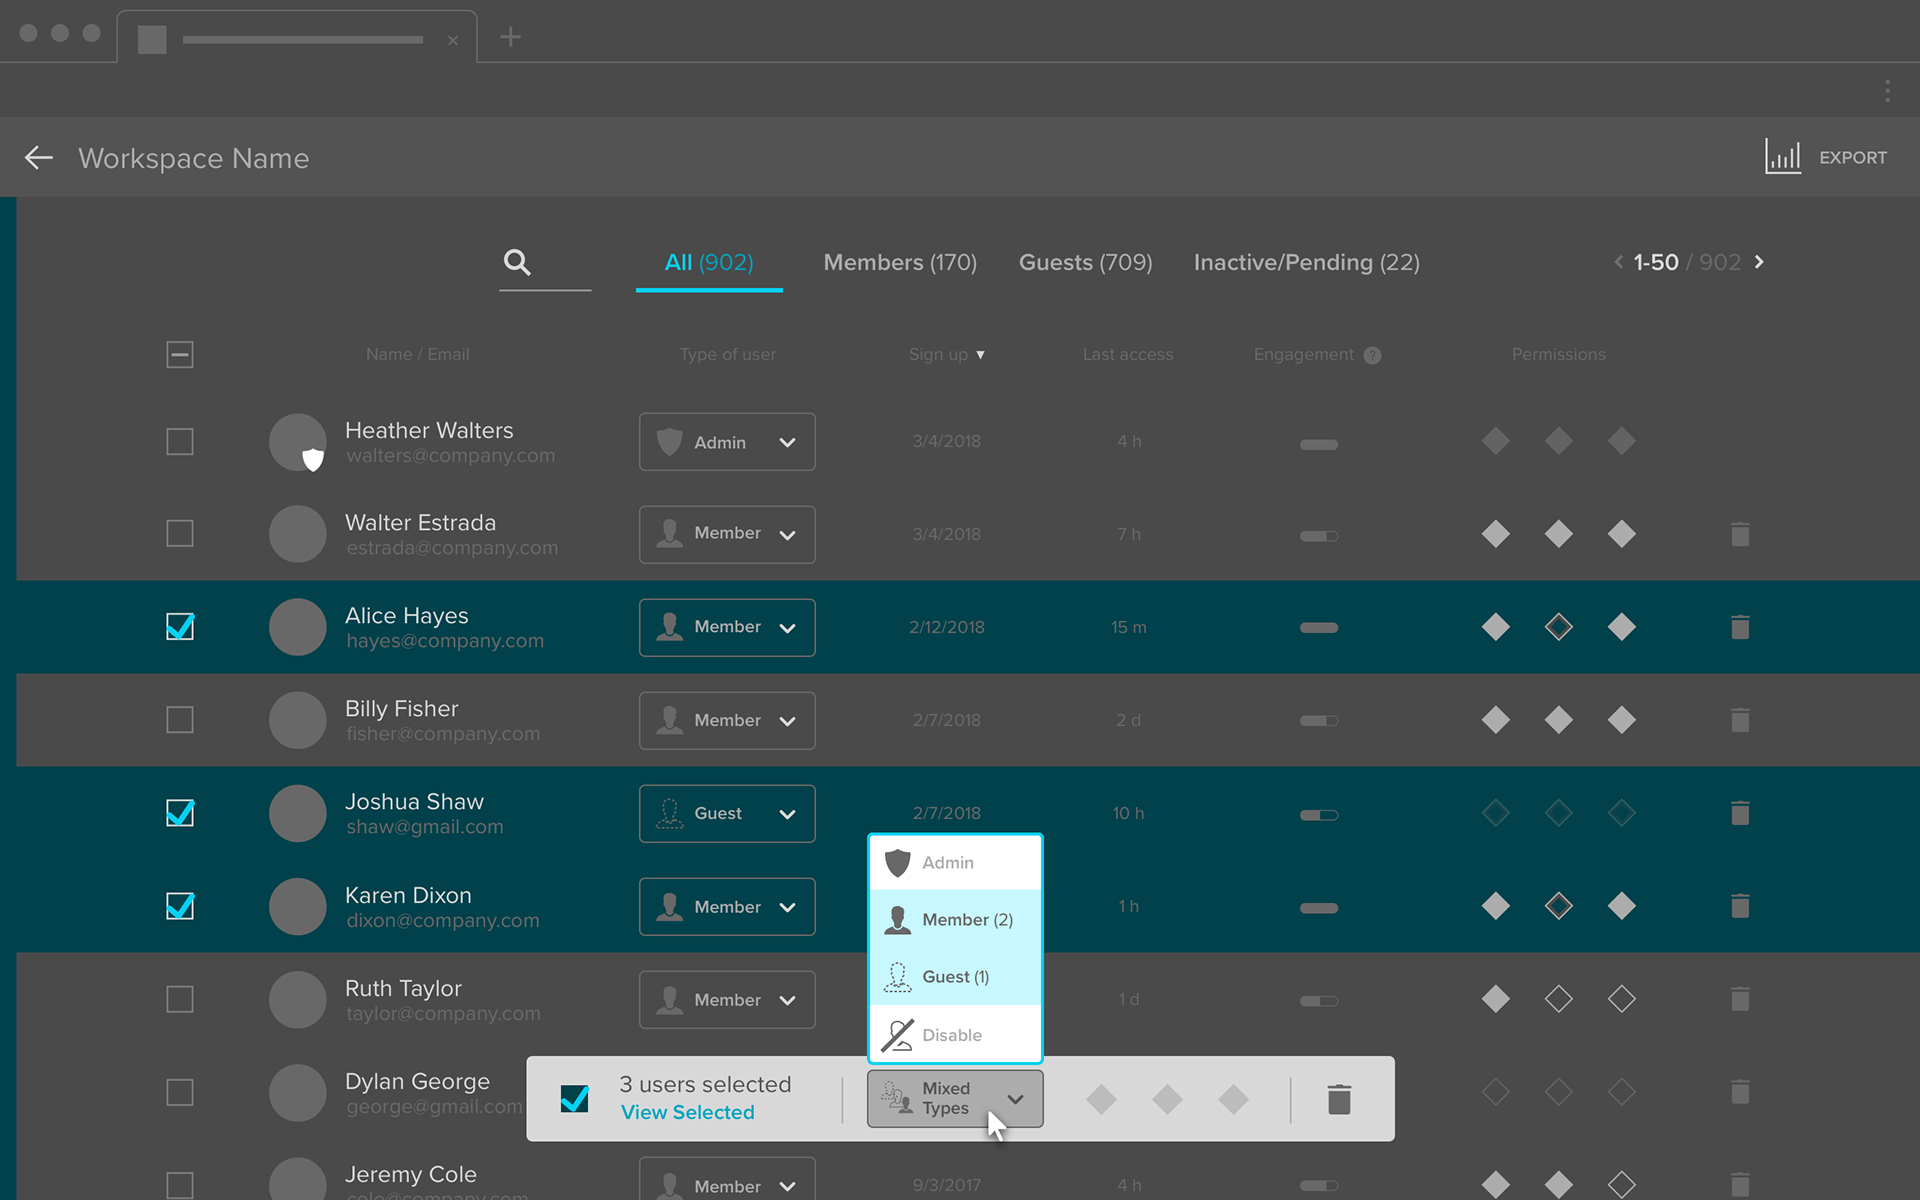Toggle Heather Walters' first permission diamond

click(1496, 441)
